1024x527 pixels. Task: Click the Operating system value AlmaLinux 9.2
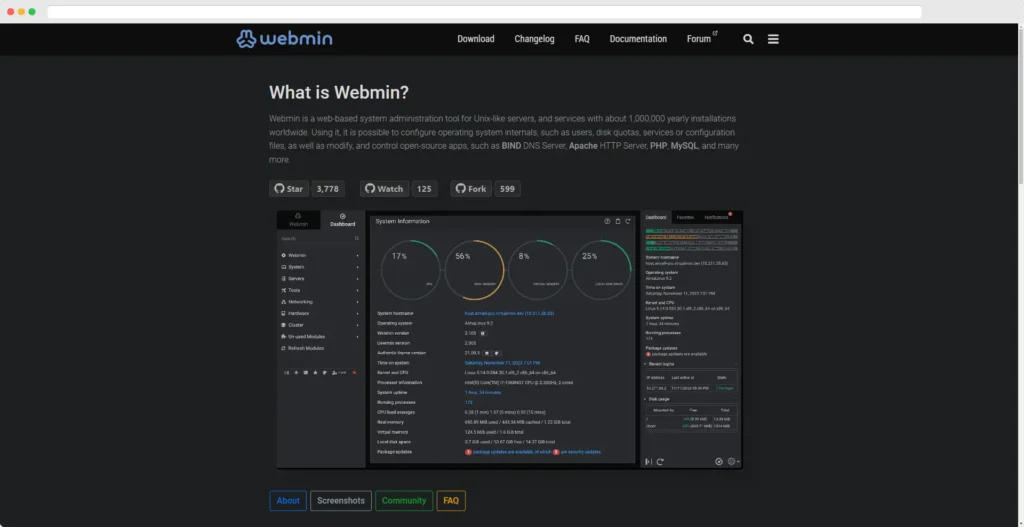479,323
